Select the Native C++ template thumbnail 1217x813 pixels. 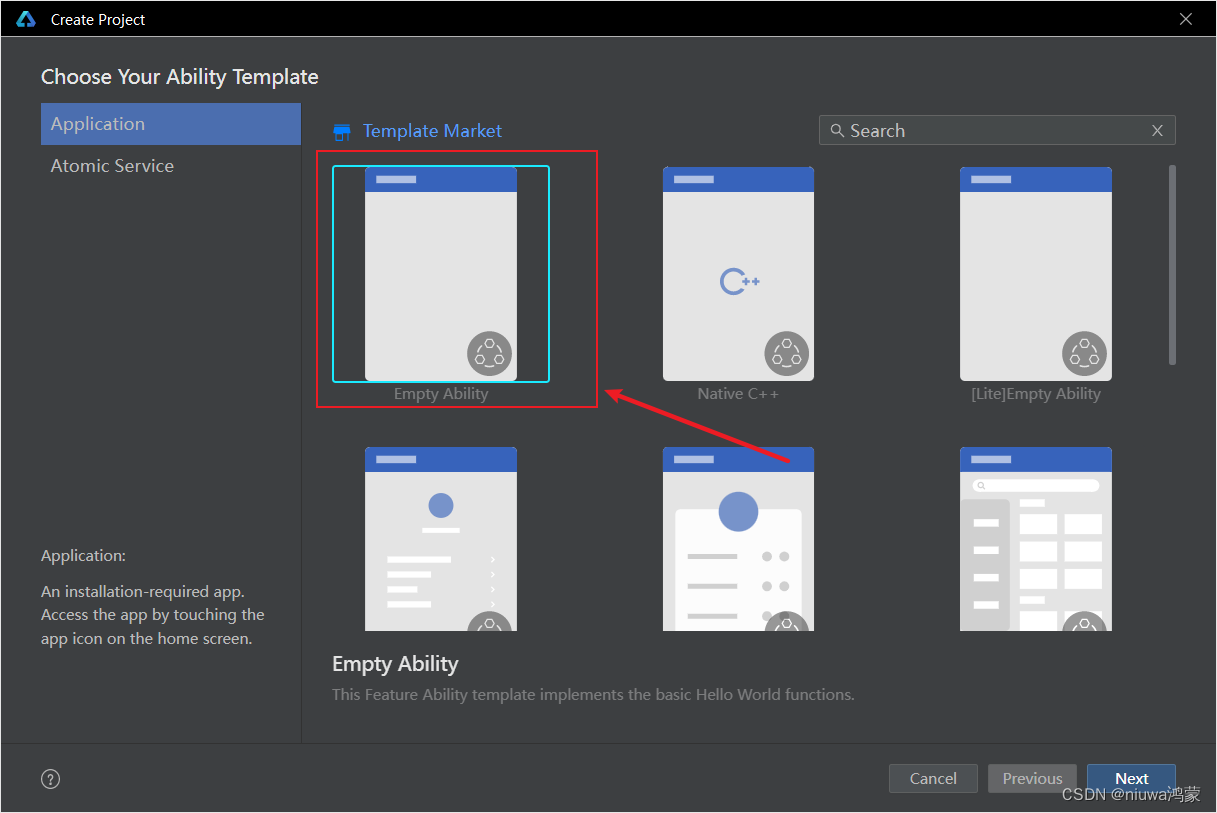[738, 274]
